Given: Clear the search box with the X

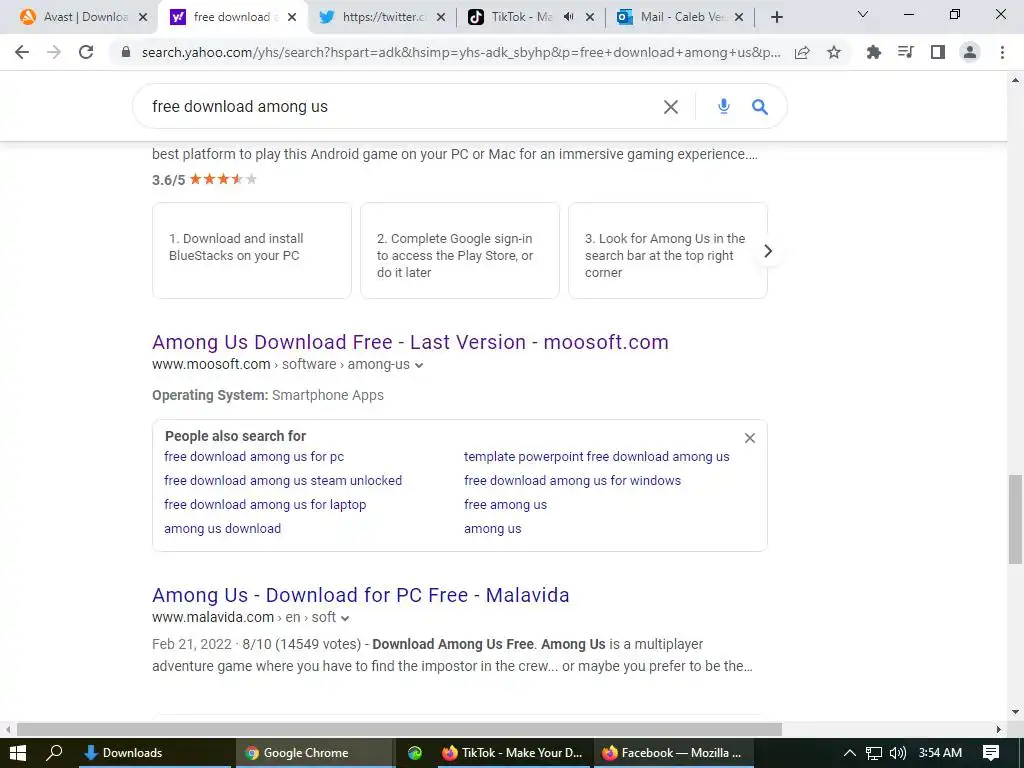Looking at the screenshot, I should tap(671, 106).
